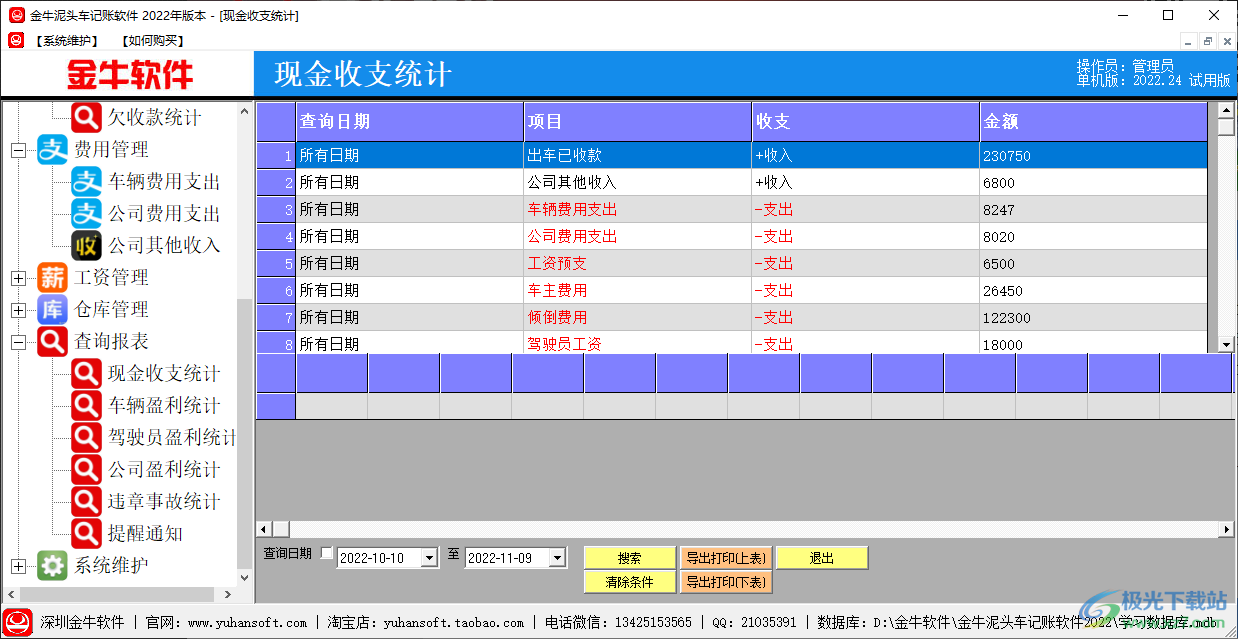The height and width of the screenshot is (639, 1238).
Task: Click the 工资管理 orange icon
Action: click(x=52, y=278)
